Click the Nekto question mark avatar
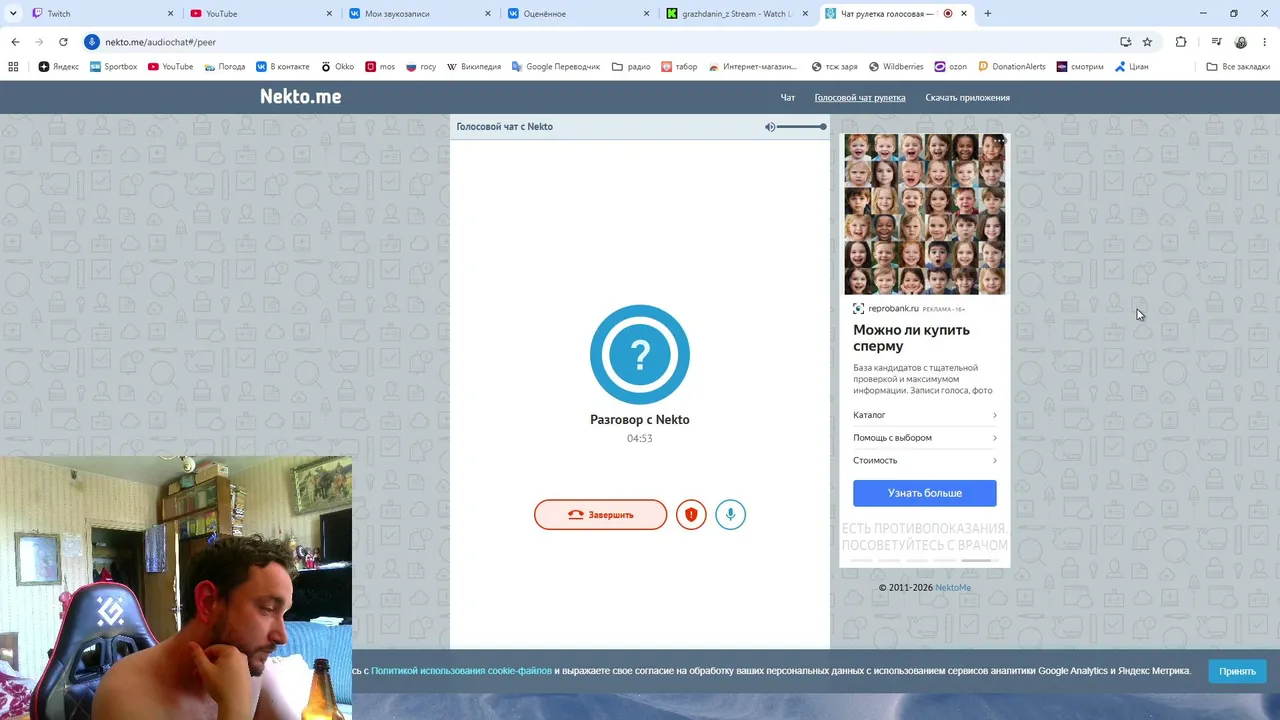This screenshot has height=720, width=1280. click(640, 355)
